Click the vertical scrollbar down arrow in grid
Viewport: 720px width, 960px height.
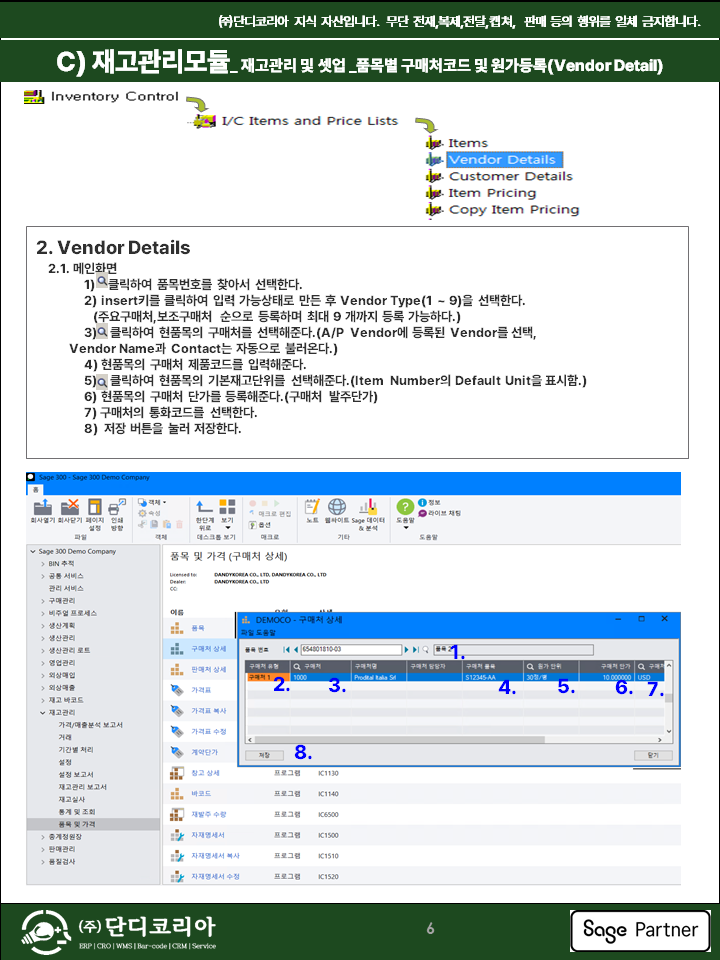669,731
